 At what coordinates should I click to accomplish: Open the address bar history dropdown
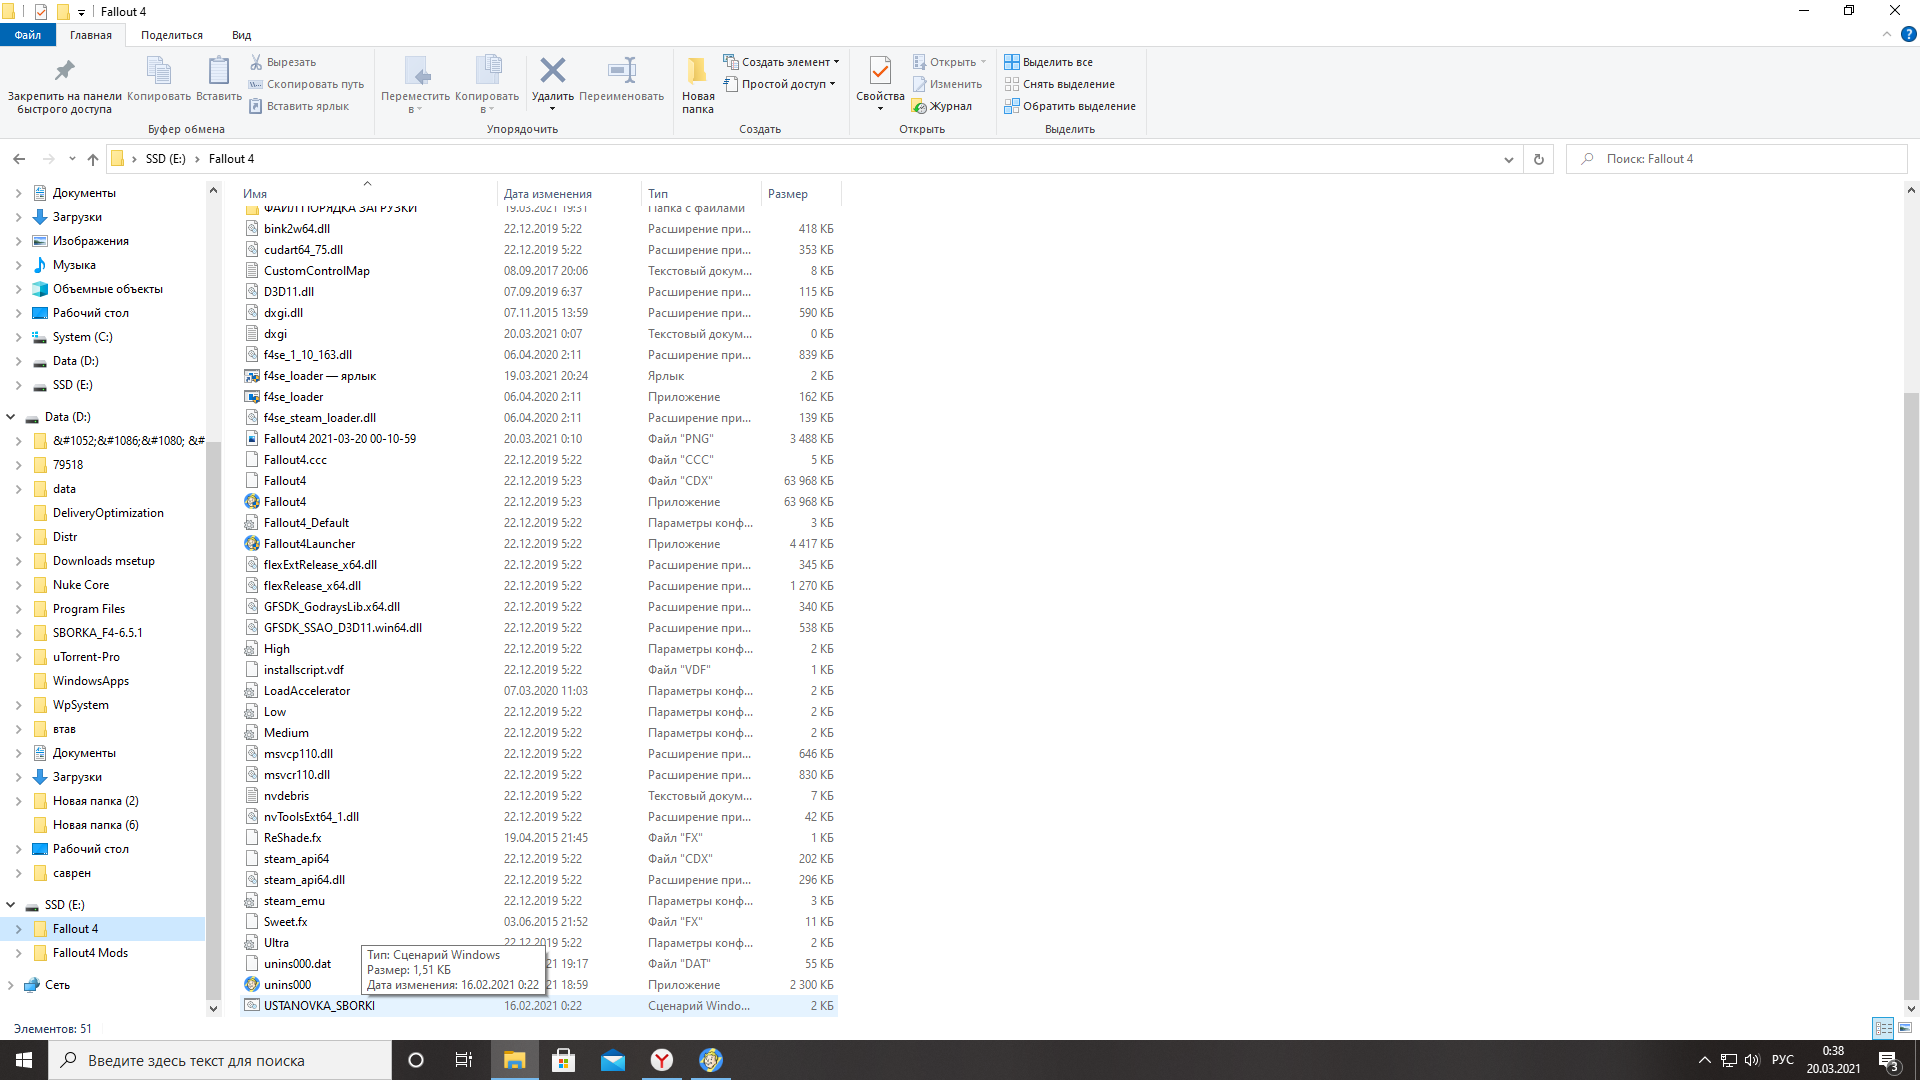pos(1508,159)
